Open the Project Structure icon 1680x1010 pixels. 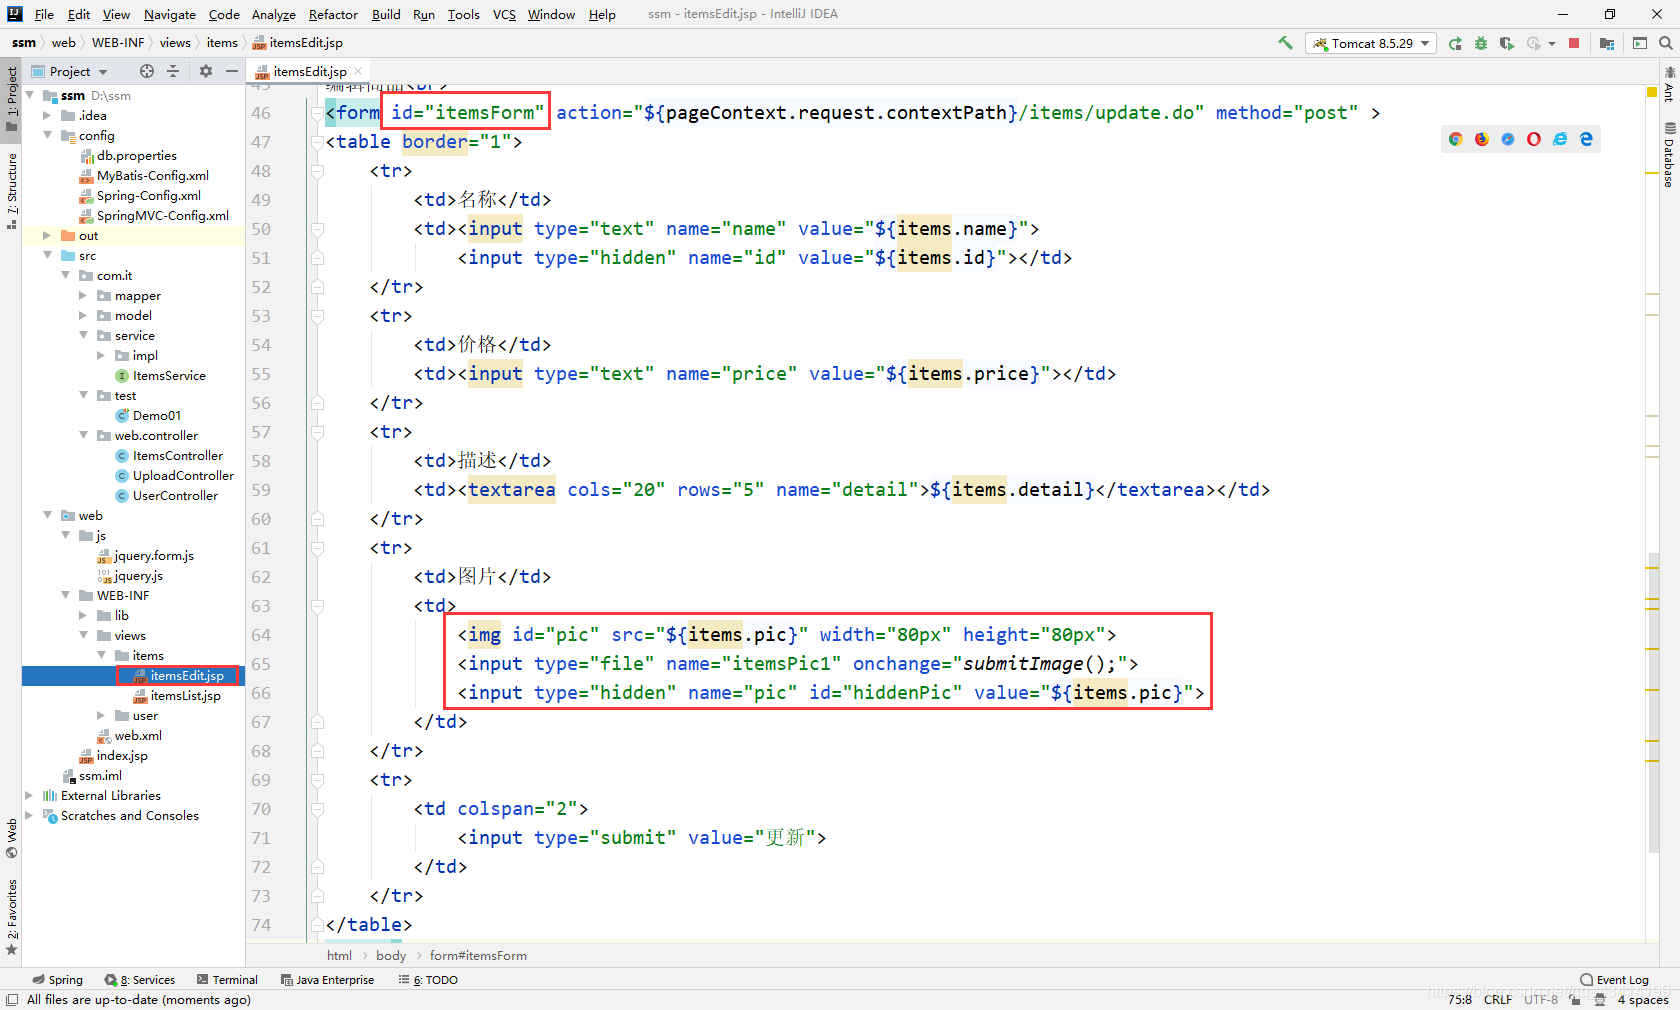tap(1607, 43)
